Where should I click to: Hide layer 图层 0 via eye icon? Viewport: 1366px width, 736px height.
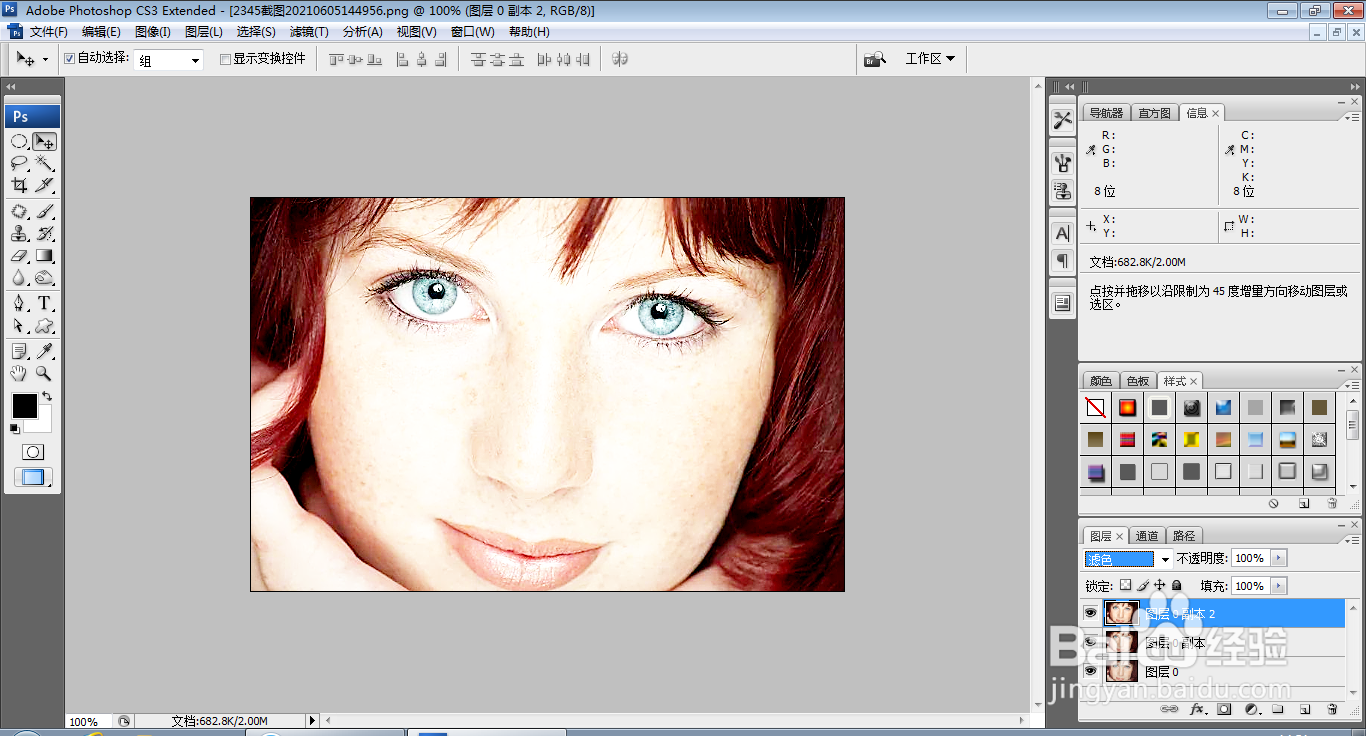pyautogui.click(x=1090, y=671)
